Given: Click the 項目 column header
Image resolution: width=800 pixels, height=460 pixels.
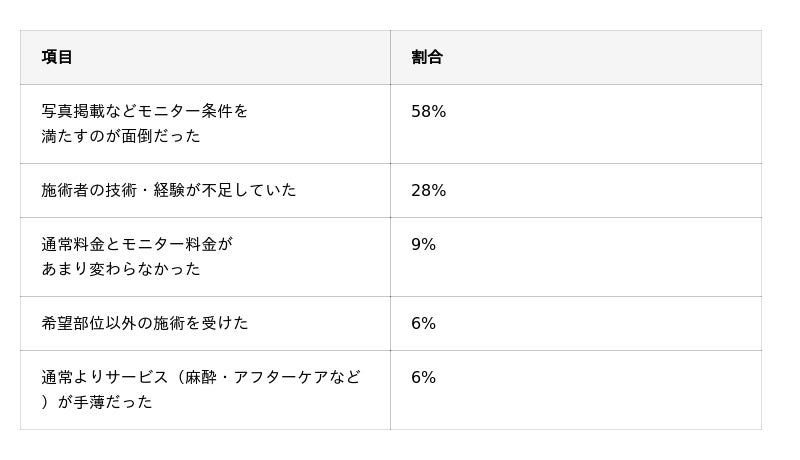Looking at the screenshot, I should tap(57, 57).
